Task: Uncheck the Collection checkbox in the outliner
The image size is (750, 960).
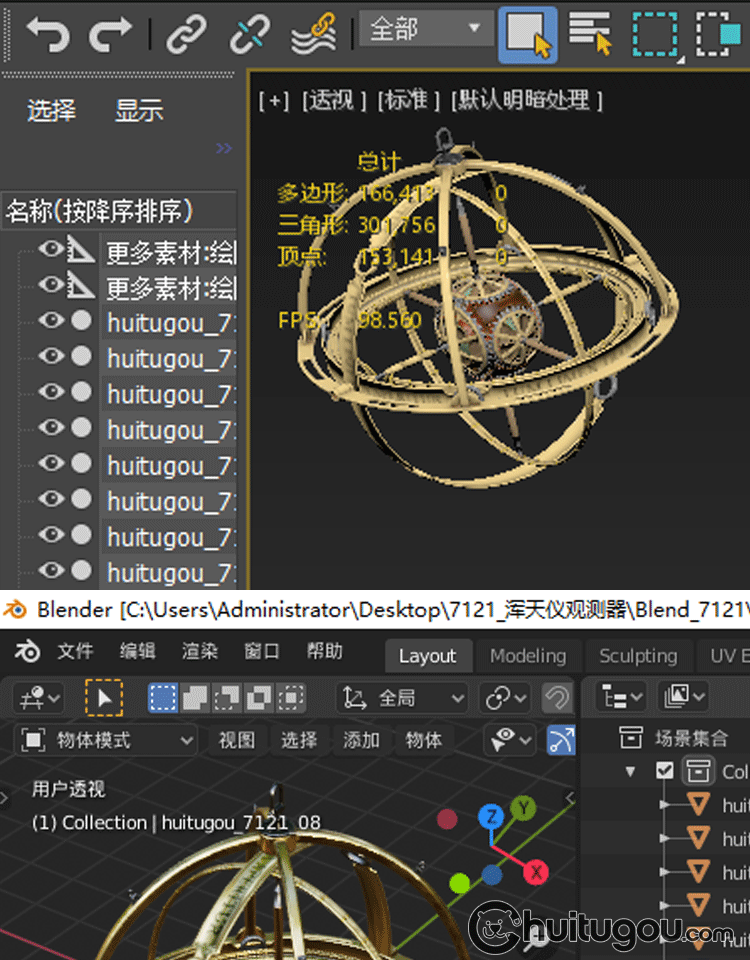Action: [665, 770]
